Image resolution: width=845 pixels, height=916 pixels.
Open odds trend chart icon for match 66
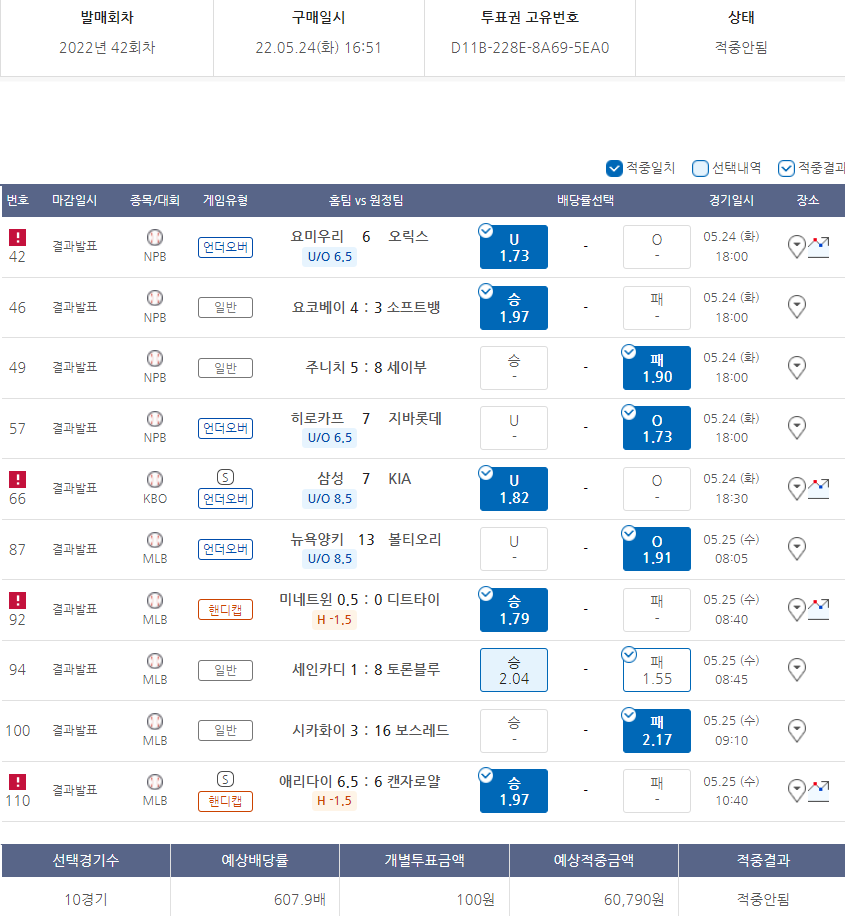[818, 488]
